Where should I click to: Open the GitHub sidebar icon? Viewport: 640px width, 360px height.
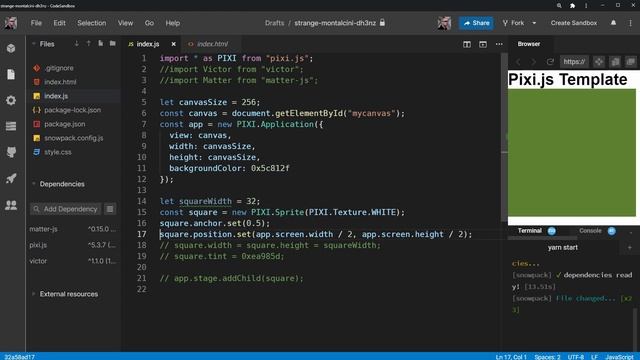click(11, 152)
